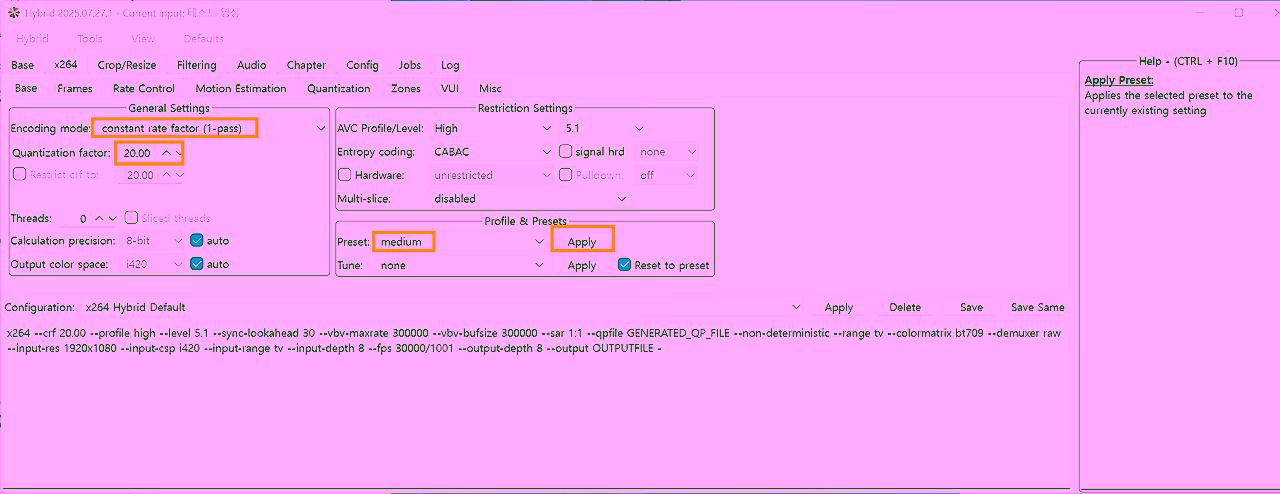1280x494 pixels.
Task: Open the Hardware 'unrestricted' dropdown
Action: (493, 175)
